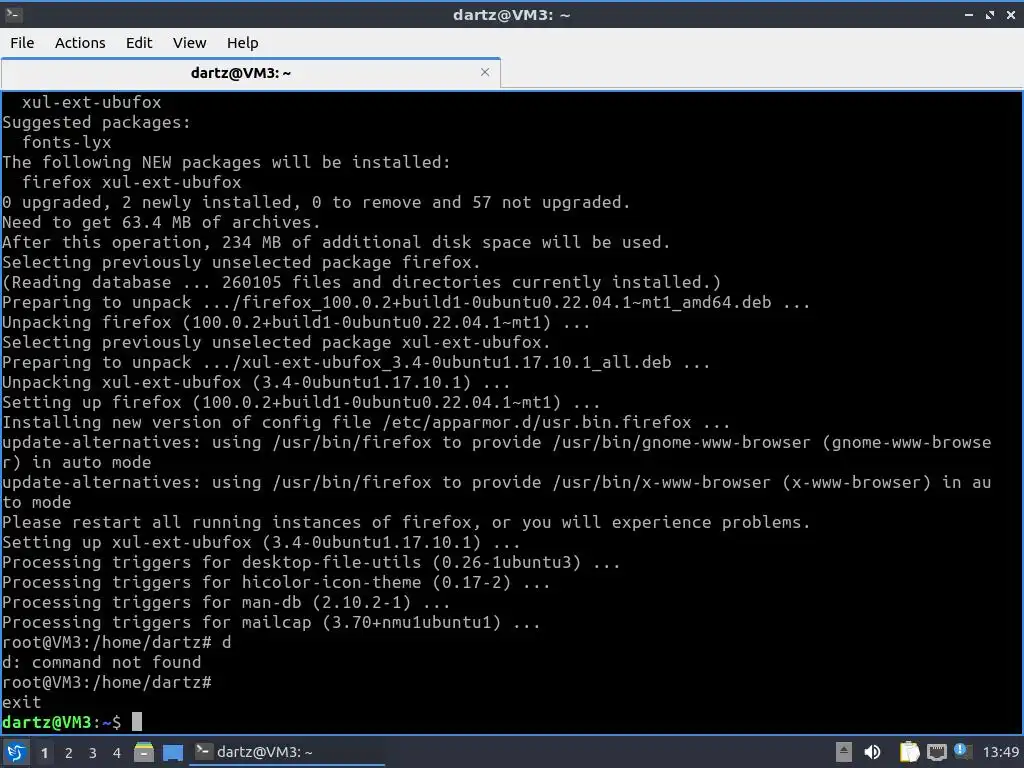Open the Help menu

[242, 43]
